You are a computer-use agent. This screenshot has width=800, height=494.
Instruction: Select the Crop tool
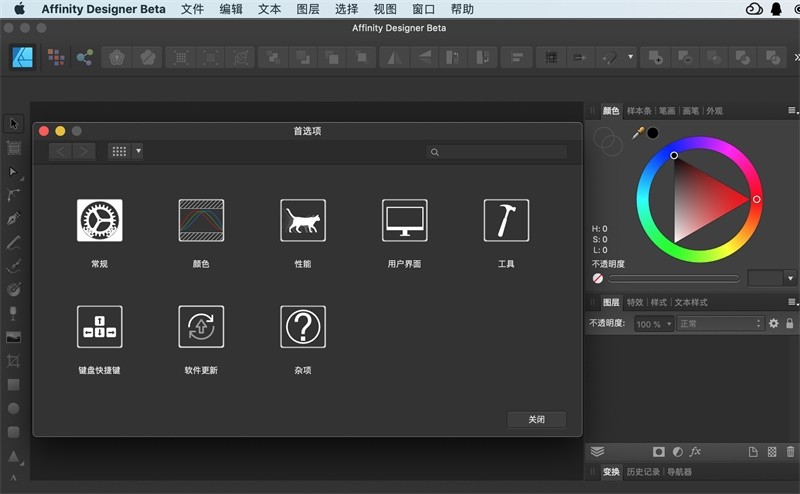pyautogui.click(x=14, y=361)
